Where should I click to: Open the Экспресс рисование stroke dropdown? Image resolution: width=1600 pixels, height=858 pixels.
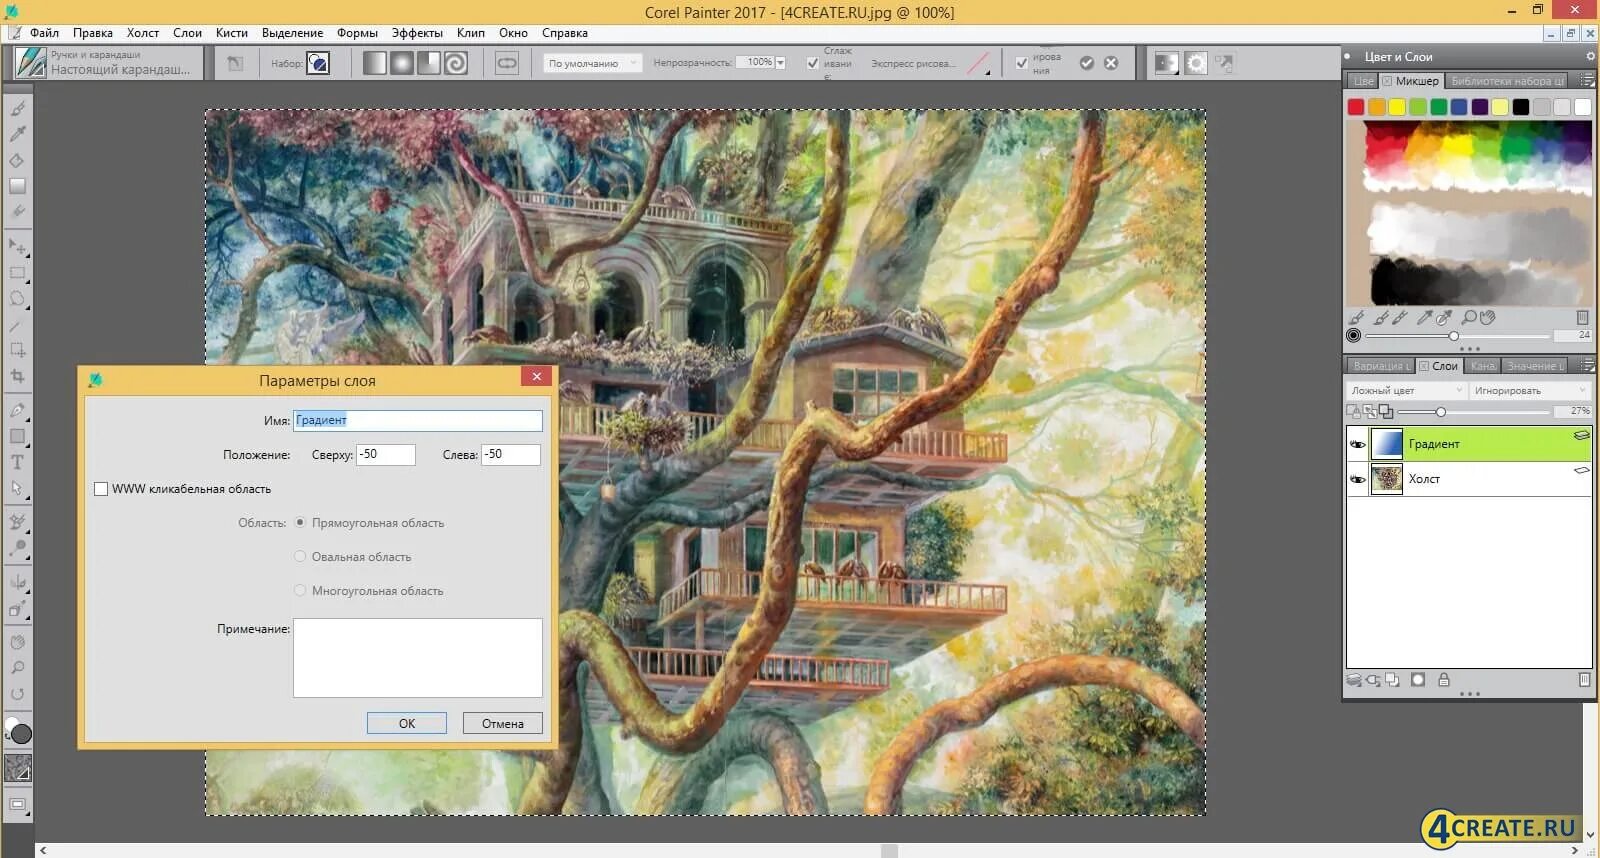point(981,63)
